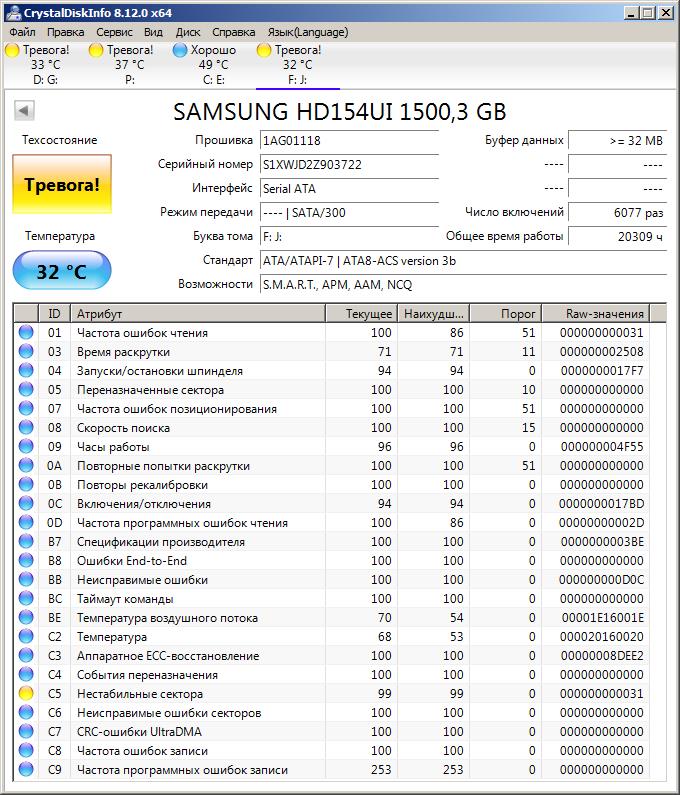Click the status icon of attribute 0C
680x795 pixels.
(x=26, y=503)
